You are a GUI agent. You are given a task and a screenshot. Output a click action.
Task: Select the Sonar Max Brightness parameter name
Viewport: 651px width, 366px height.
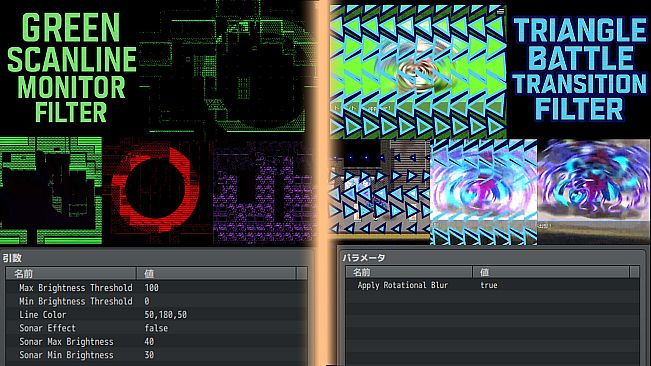(x=66, y=342)
